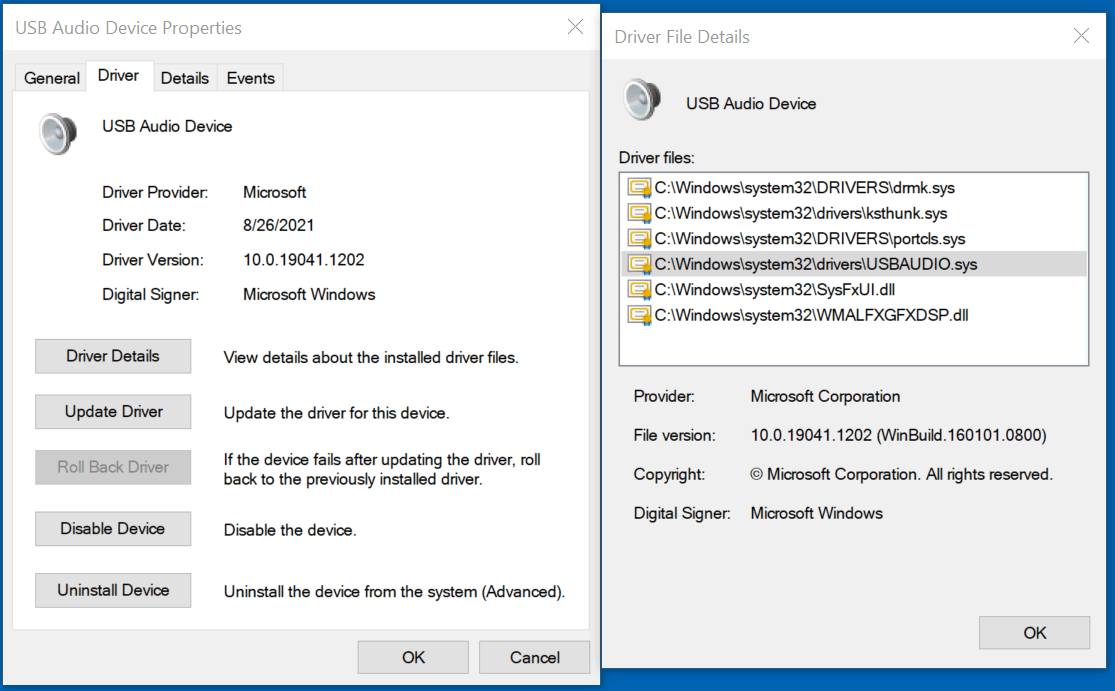Open the Details tab
1115x691 pixels.
185,78
